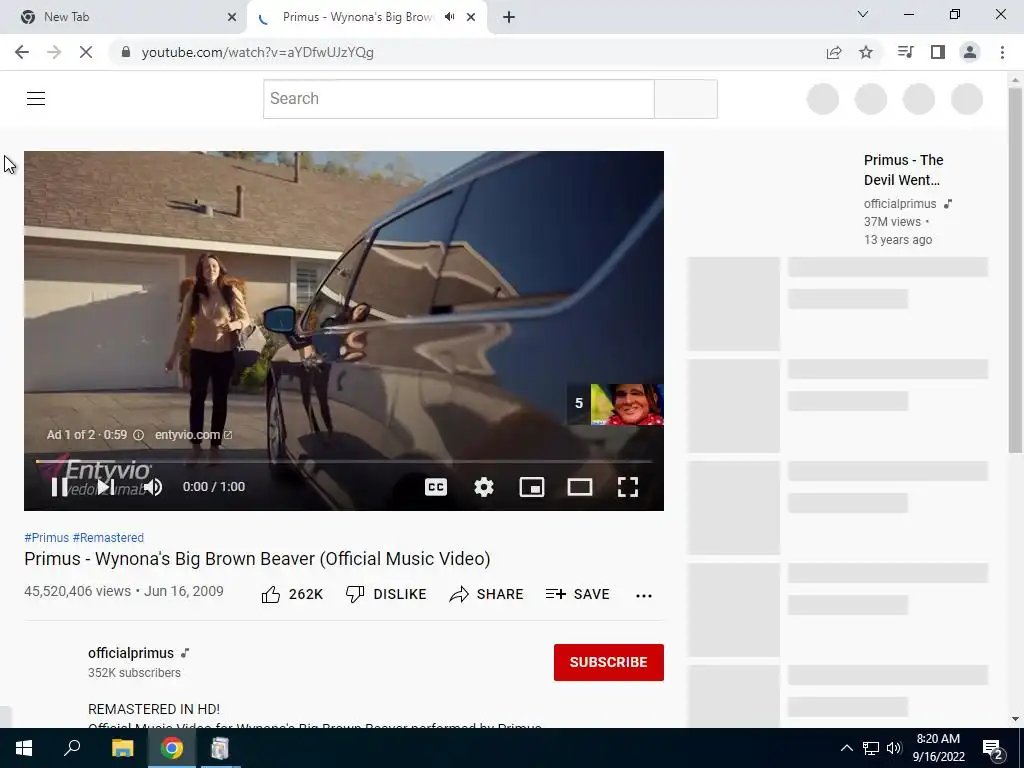Viewport: 1024px width, 768px height.
Task: Skip to next video using Next icon
Action: (x=106, y=487)
